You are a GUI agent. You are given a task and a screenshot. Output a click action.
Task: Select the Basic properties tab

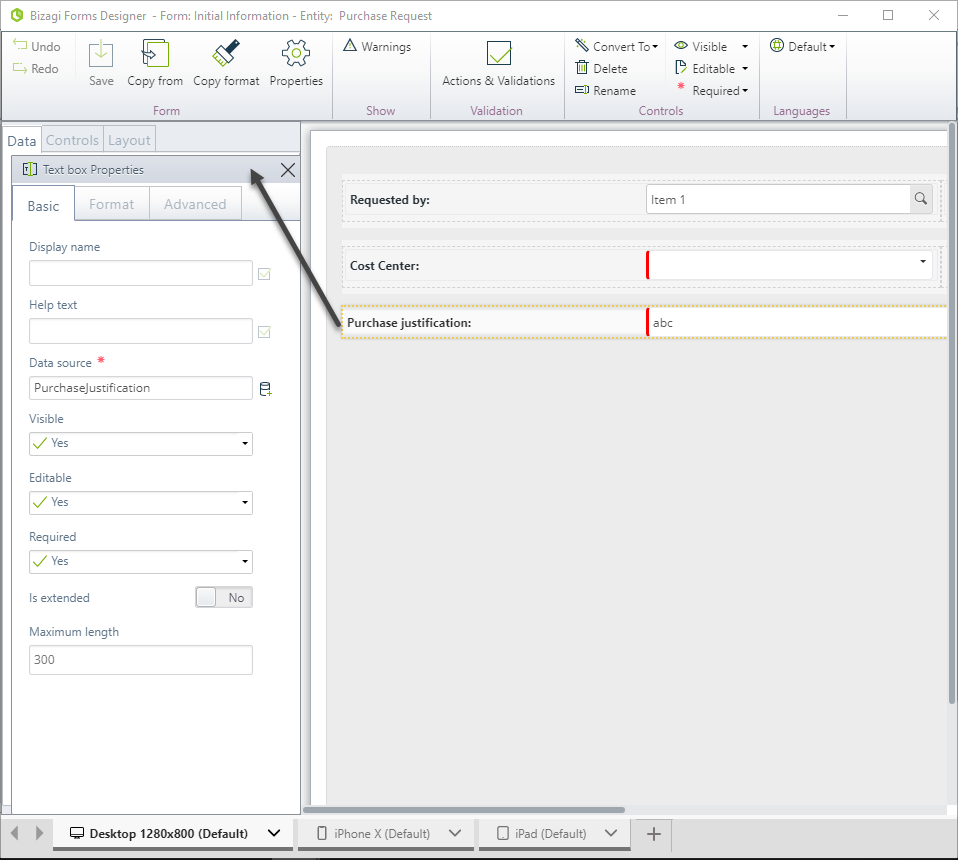coord(43,205)
